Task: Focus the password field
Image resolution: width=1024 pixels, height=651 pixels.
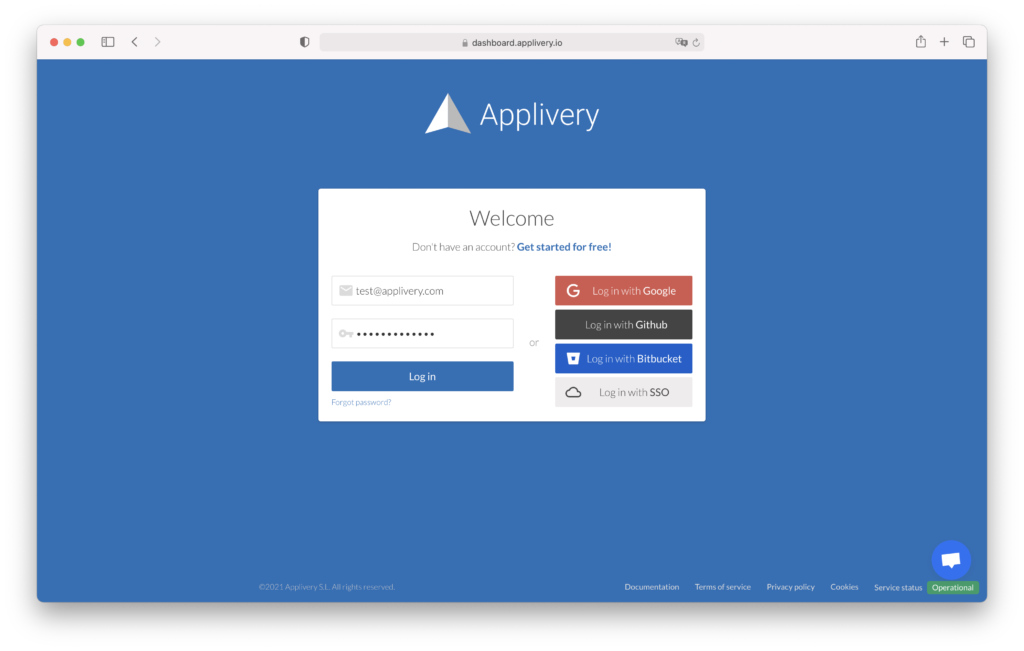Action: pyautogui.click(x=423, y=334)
